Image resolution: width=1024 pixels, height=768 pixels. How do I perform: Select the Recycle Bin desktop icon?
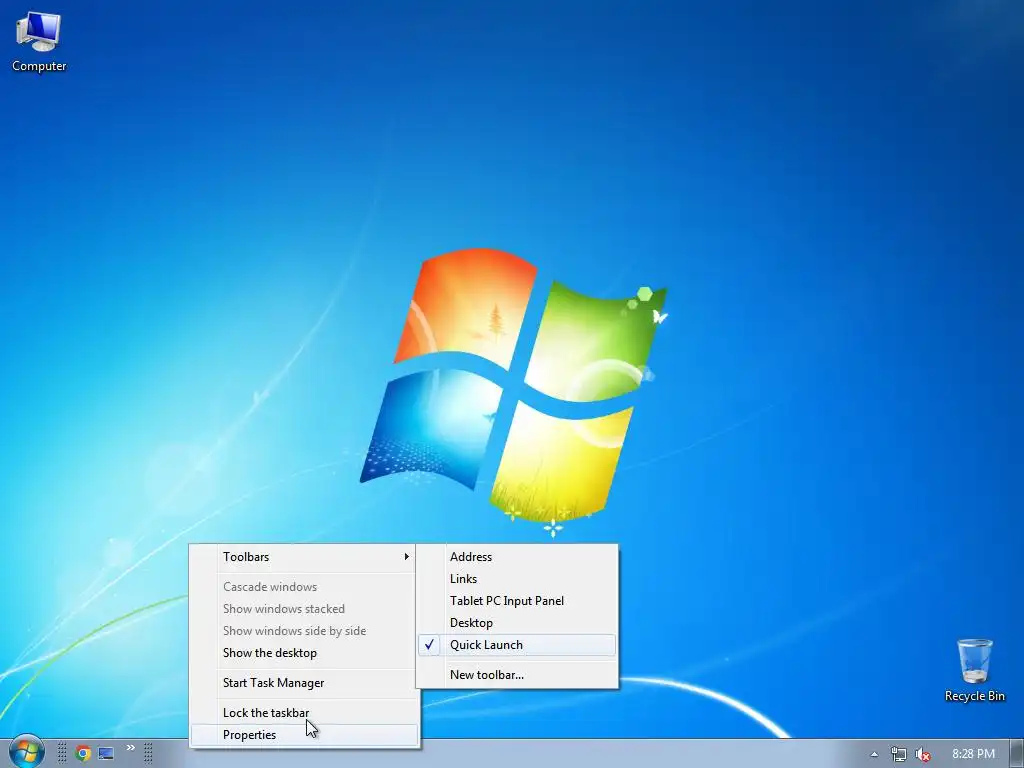974,671
